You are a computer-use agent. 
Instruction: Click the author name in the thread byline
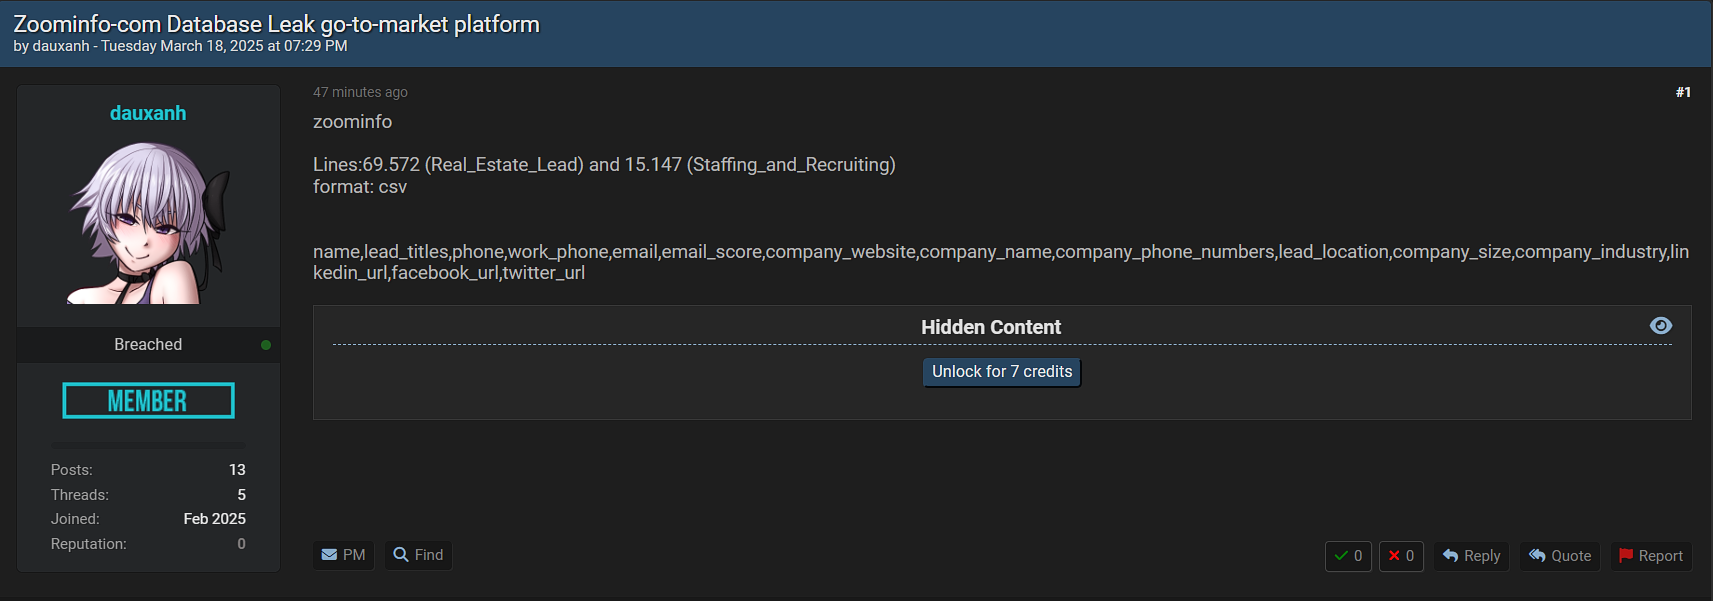point(61,46)
